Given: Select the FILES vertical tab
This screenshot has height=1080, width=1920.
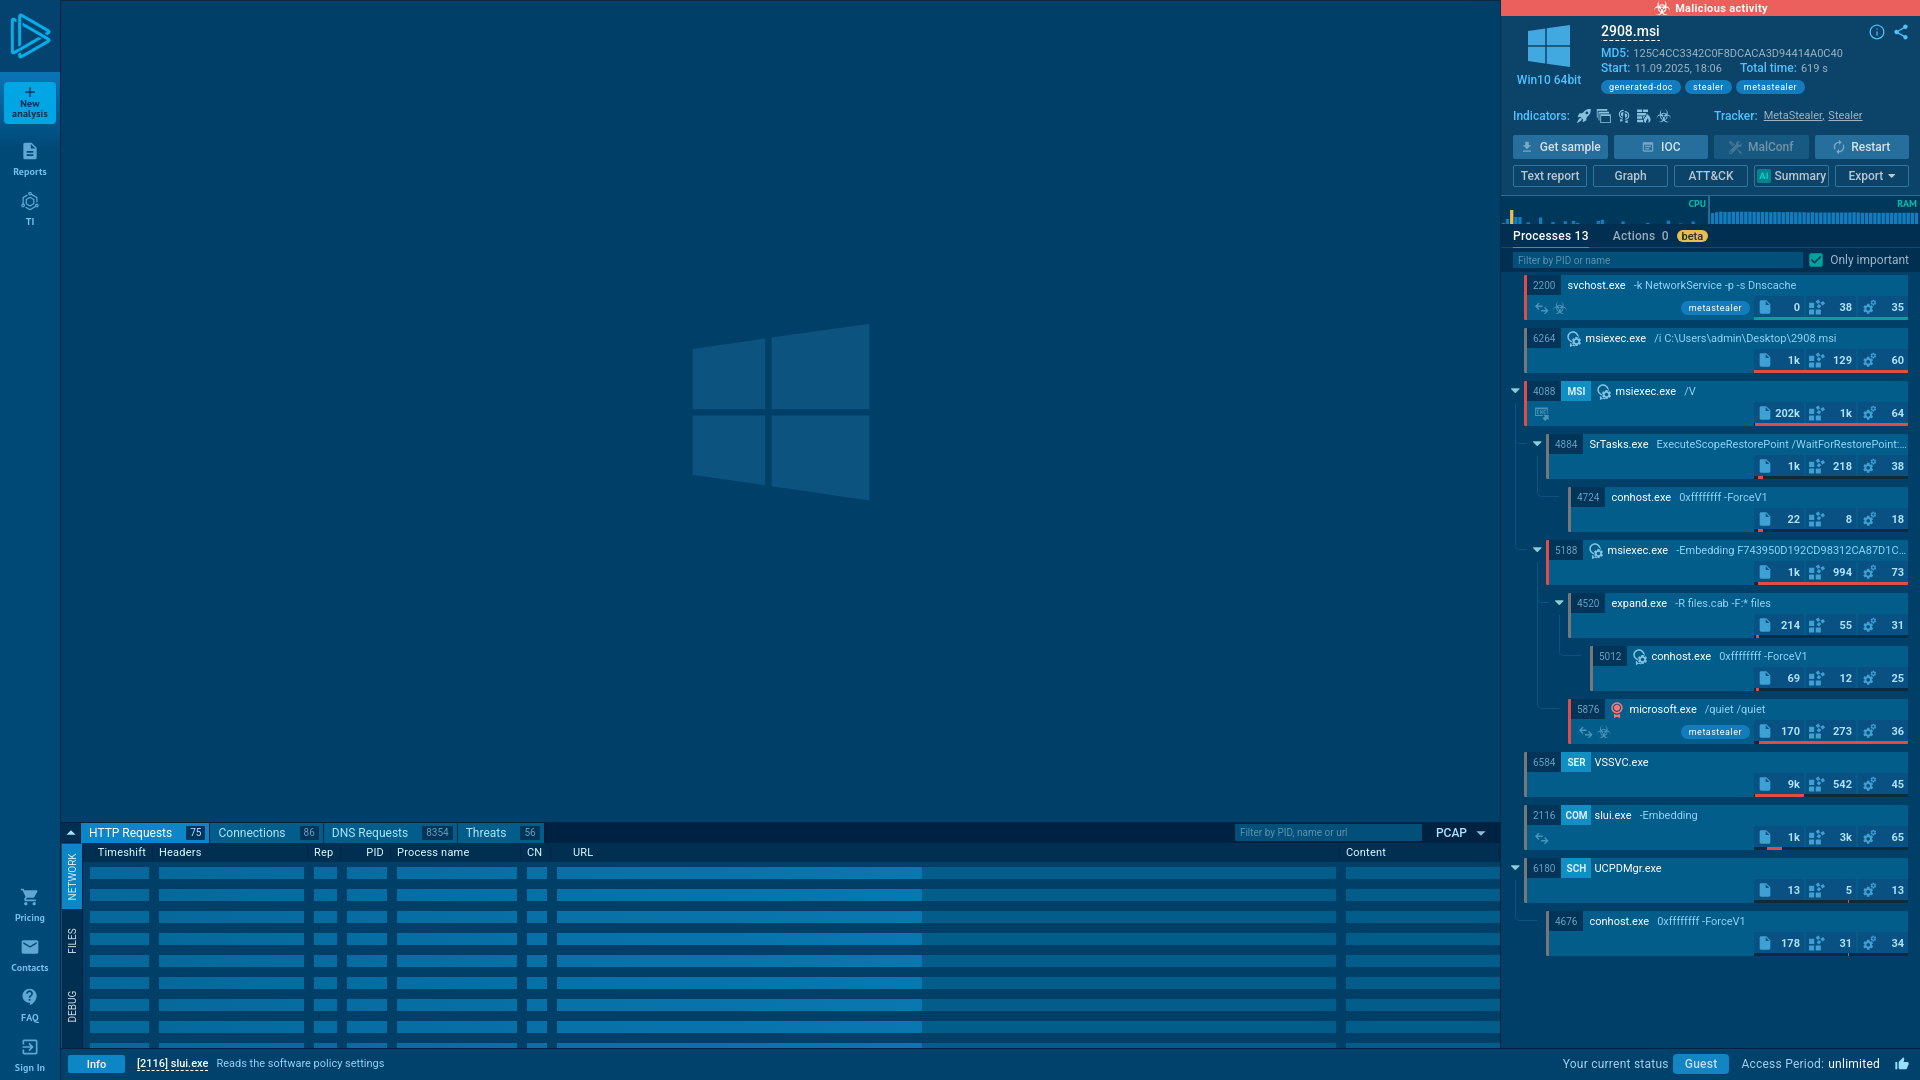Looking at the screenshot, I should point(72,941).
